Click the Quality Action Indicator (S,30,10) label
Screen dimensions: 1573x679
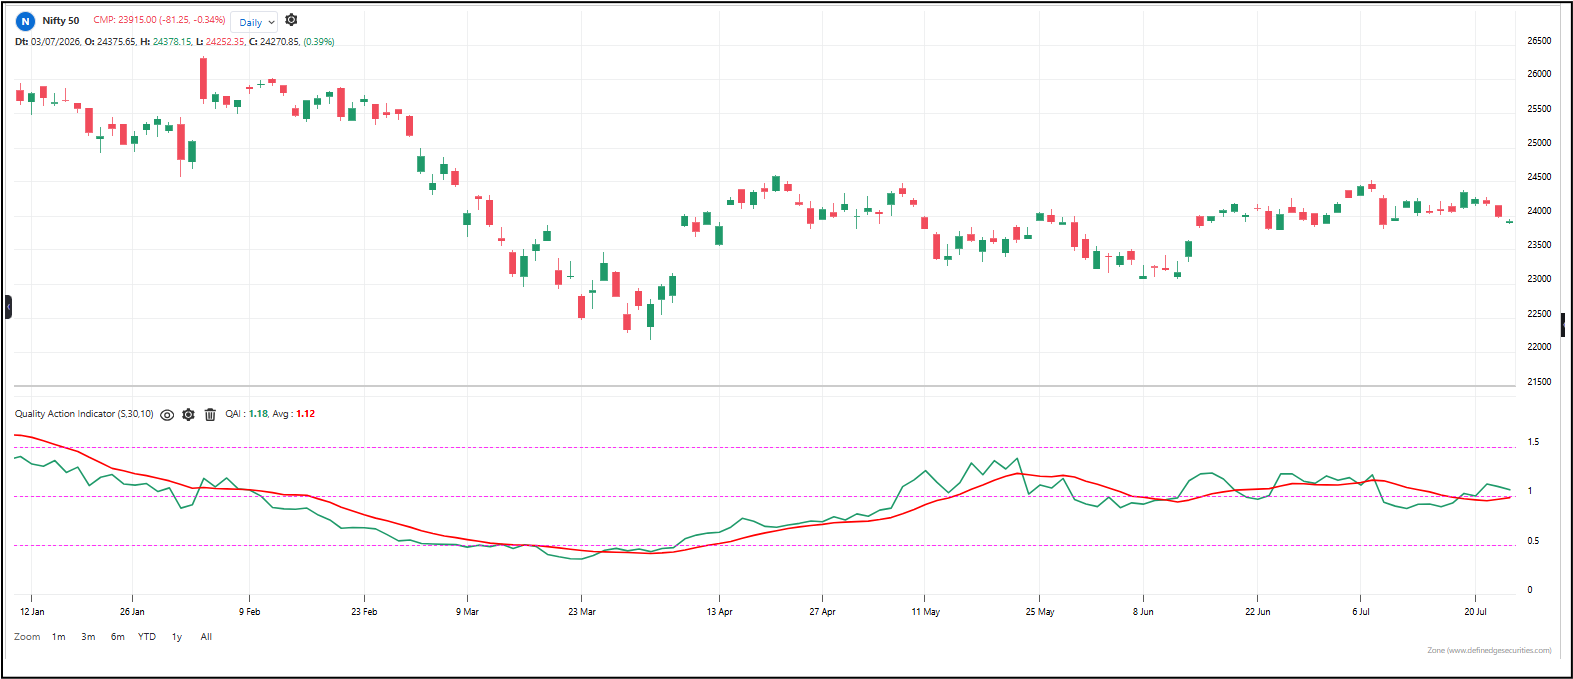(x=84, y=414)
